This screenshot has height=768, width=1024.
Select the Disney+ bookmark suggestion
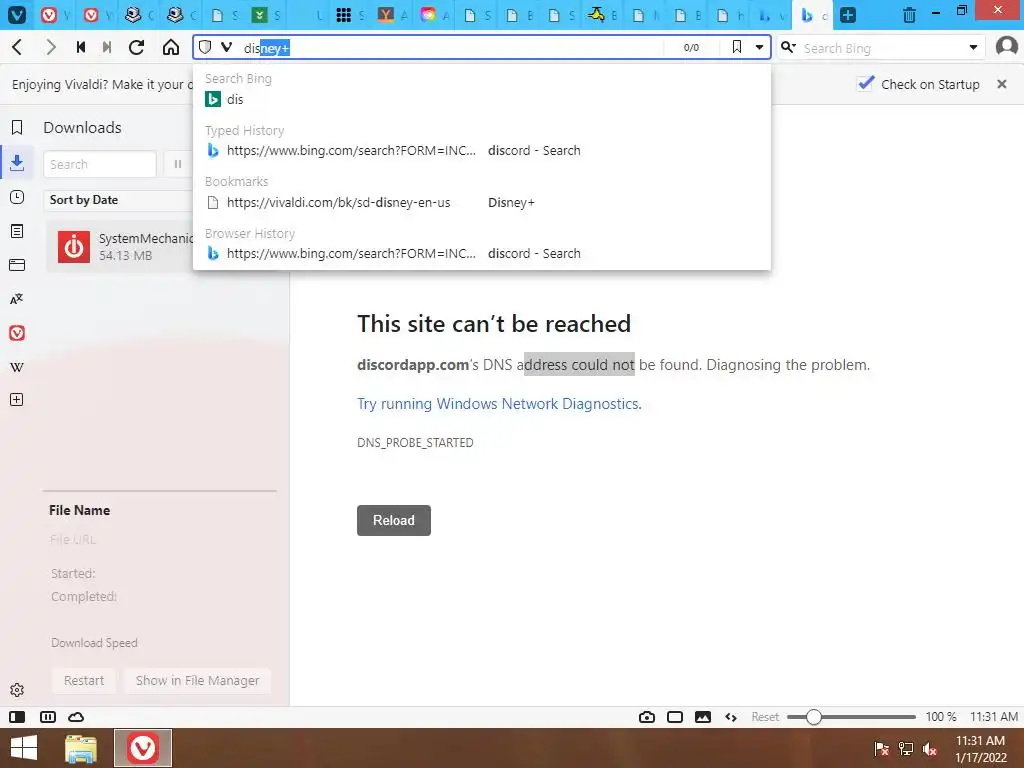[x=481, y=202]
